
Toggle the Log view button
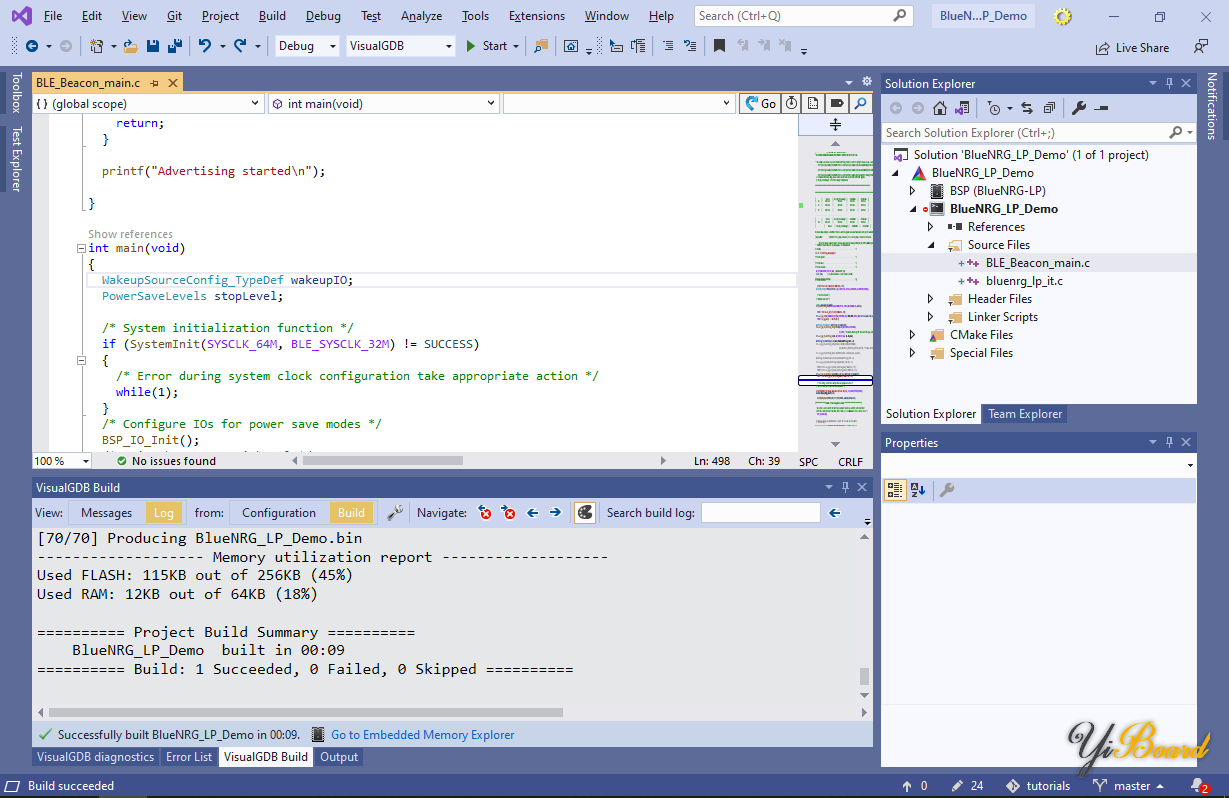(x=163, y=513)
